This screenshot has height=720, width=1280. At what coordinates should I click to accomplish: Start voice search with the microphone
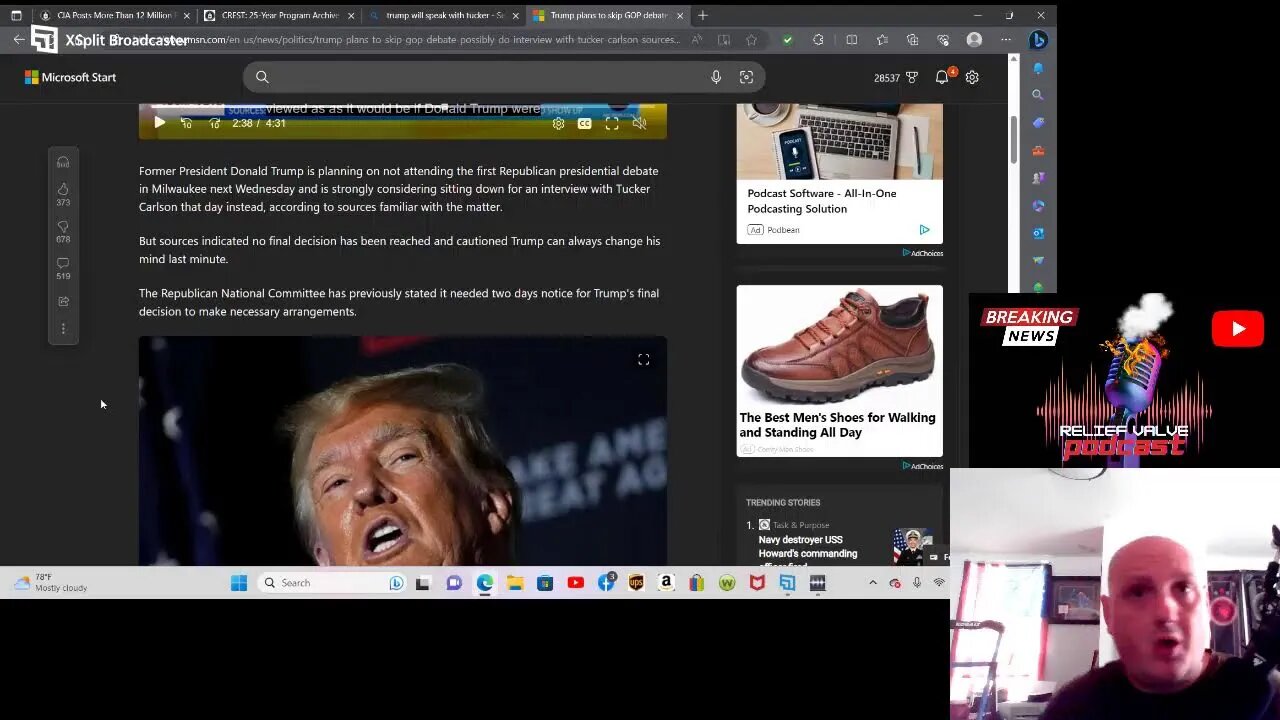[716, 77]
